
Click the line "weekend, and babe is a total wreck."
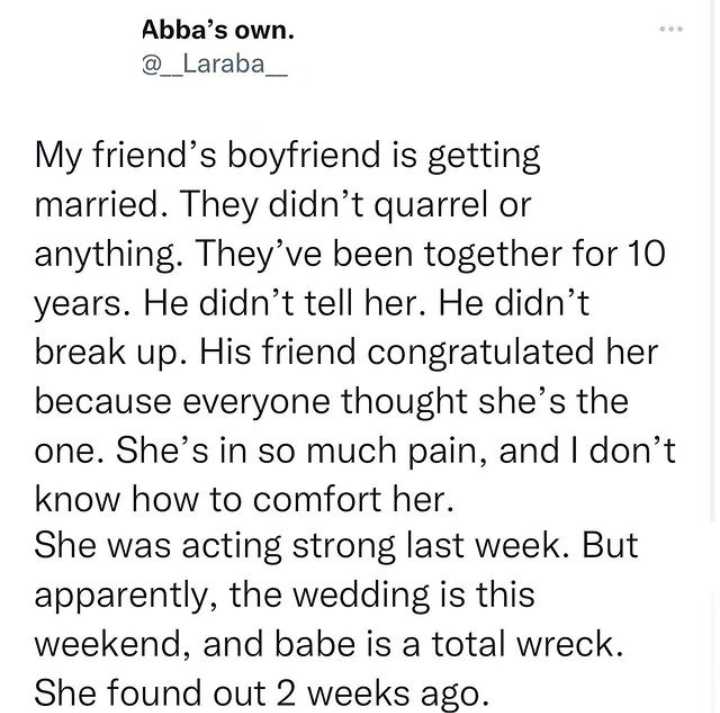(328, 643)
